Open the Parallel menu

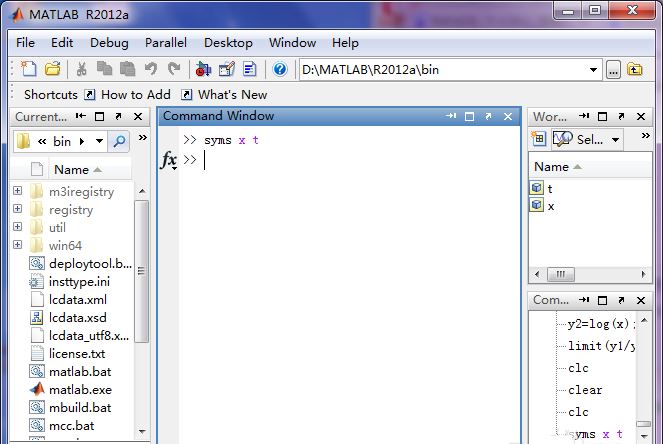tap(166, 43)
